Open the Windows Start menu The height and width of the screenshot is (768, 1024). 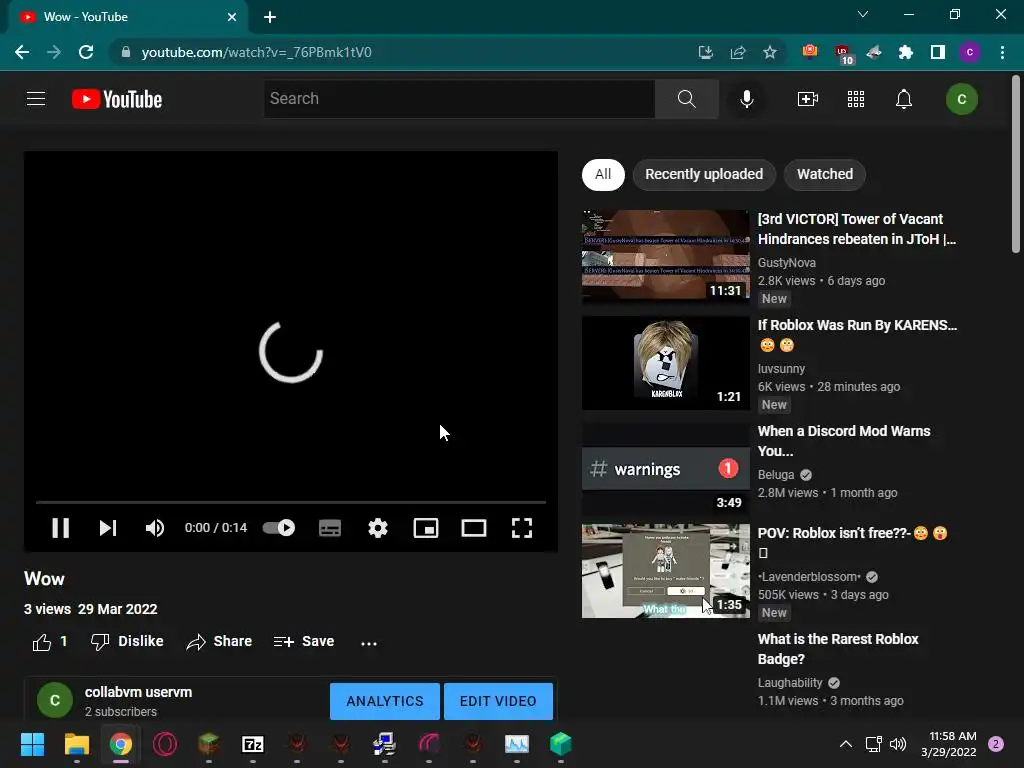pyautogui.click(x=32, y=744)
